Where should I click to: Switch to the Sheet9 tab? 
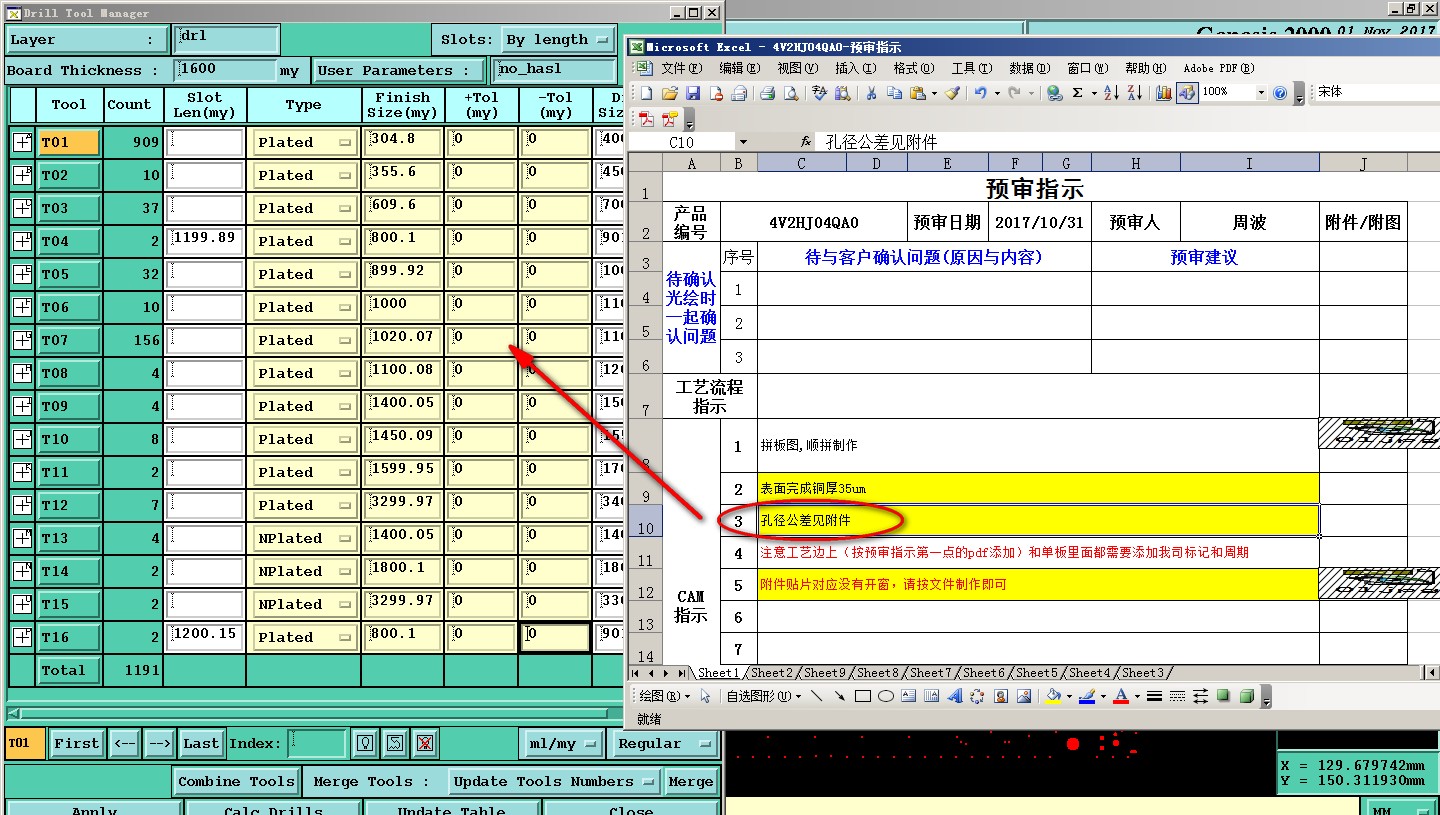824,673
